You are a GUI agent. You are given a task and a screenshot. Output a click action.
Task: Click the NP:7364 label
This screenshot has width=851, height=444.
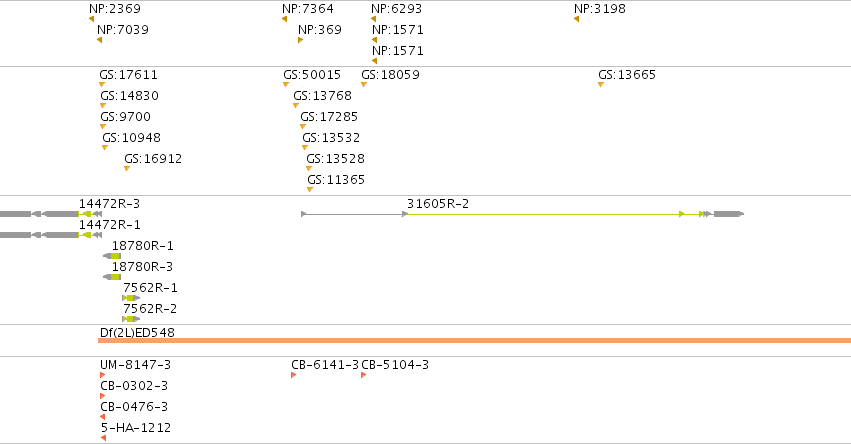[x=308, y=9]
